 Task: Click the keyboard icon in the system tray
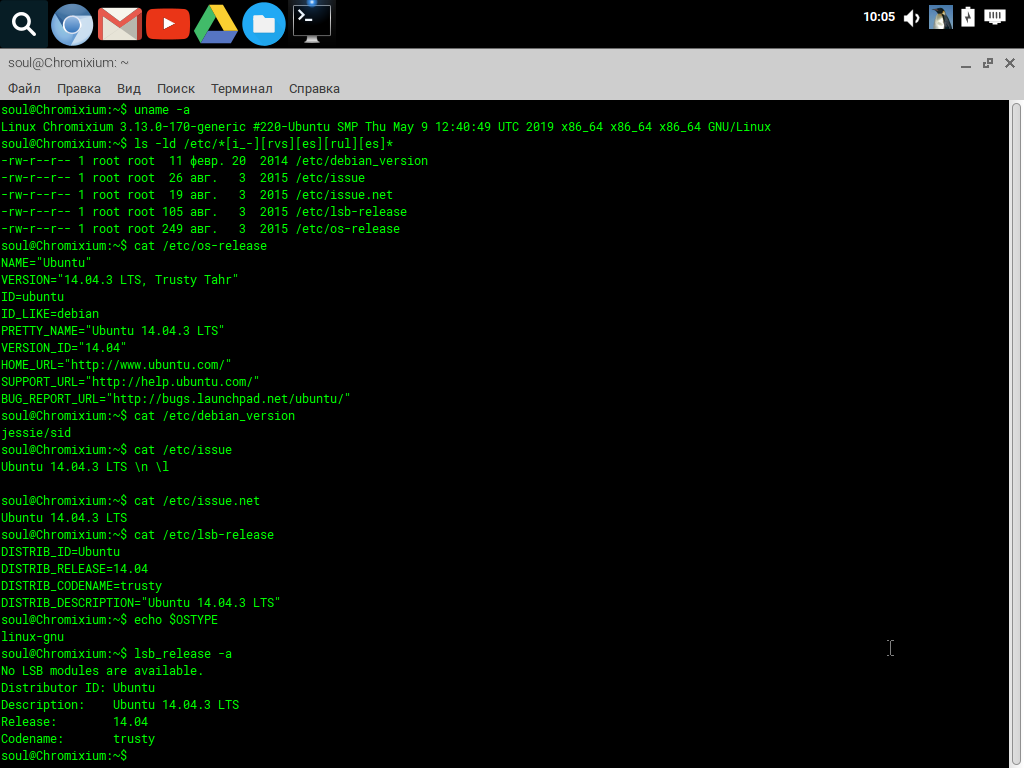coord(995,17)
